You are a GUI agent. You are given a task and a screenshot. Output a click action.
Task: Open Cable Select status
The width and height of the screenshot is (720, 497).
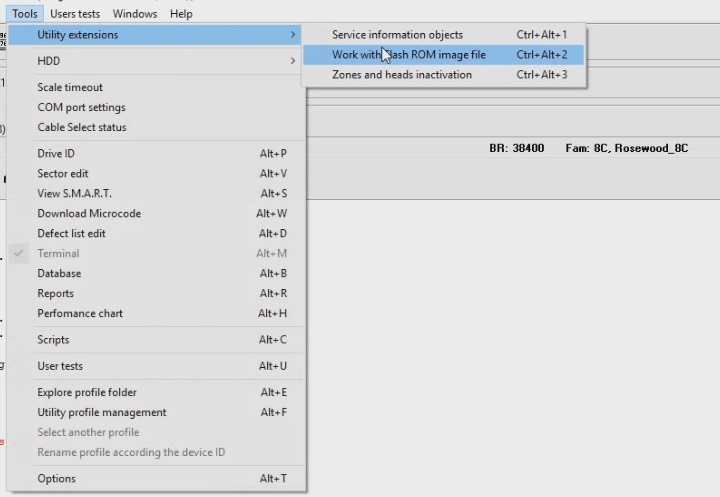[82, 127]
